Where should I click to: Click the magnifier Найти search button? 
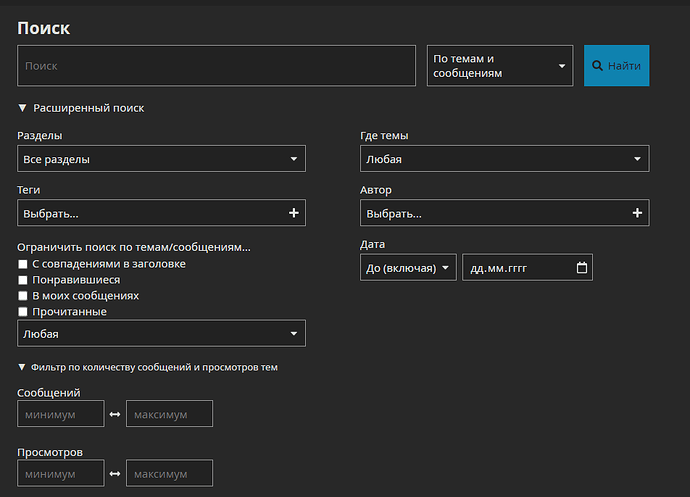click(616, 66)
